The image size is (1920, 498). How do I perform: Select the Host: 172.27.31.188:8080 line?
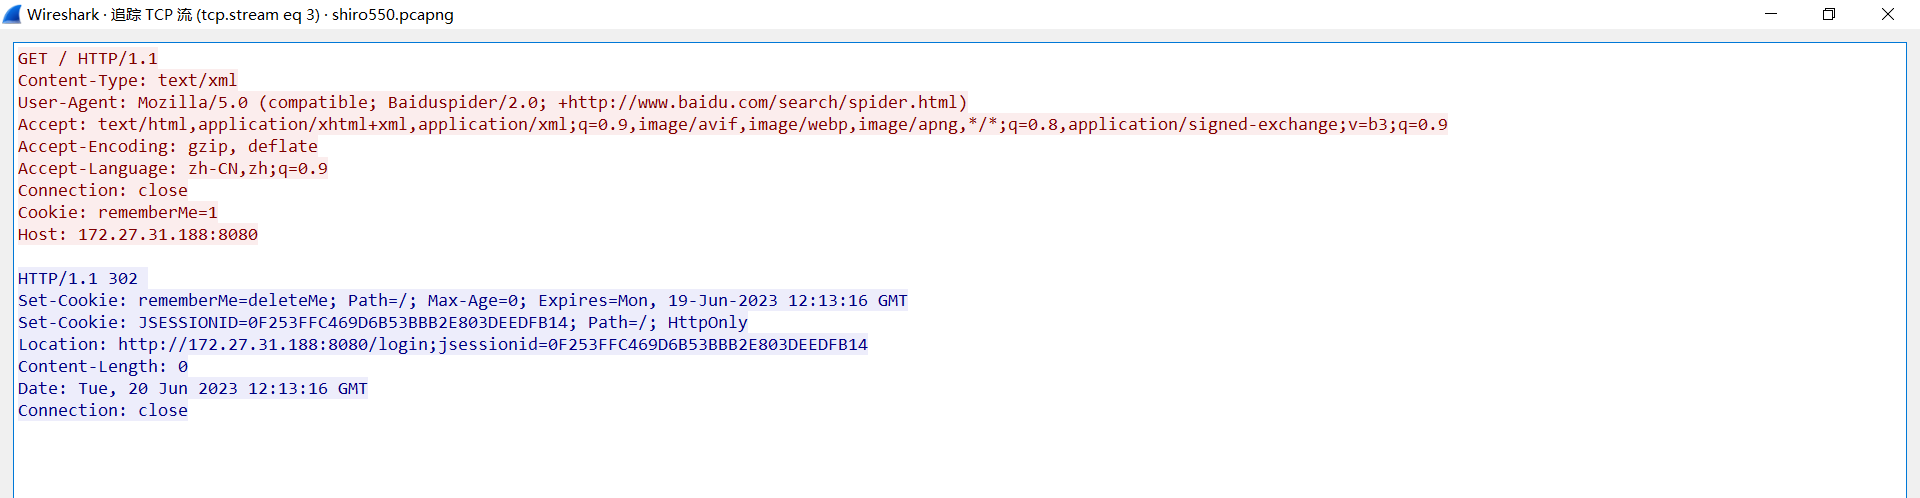pos(137,235)
